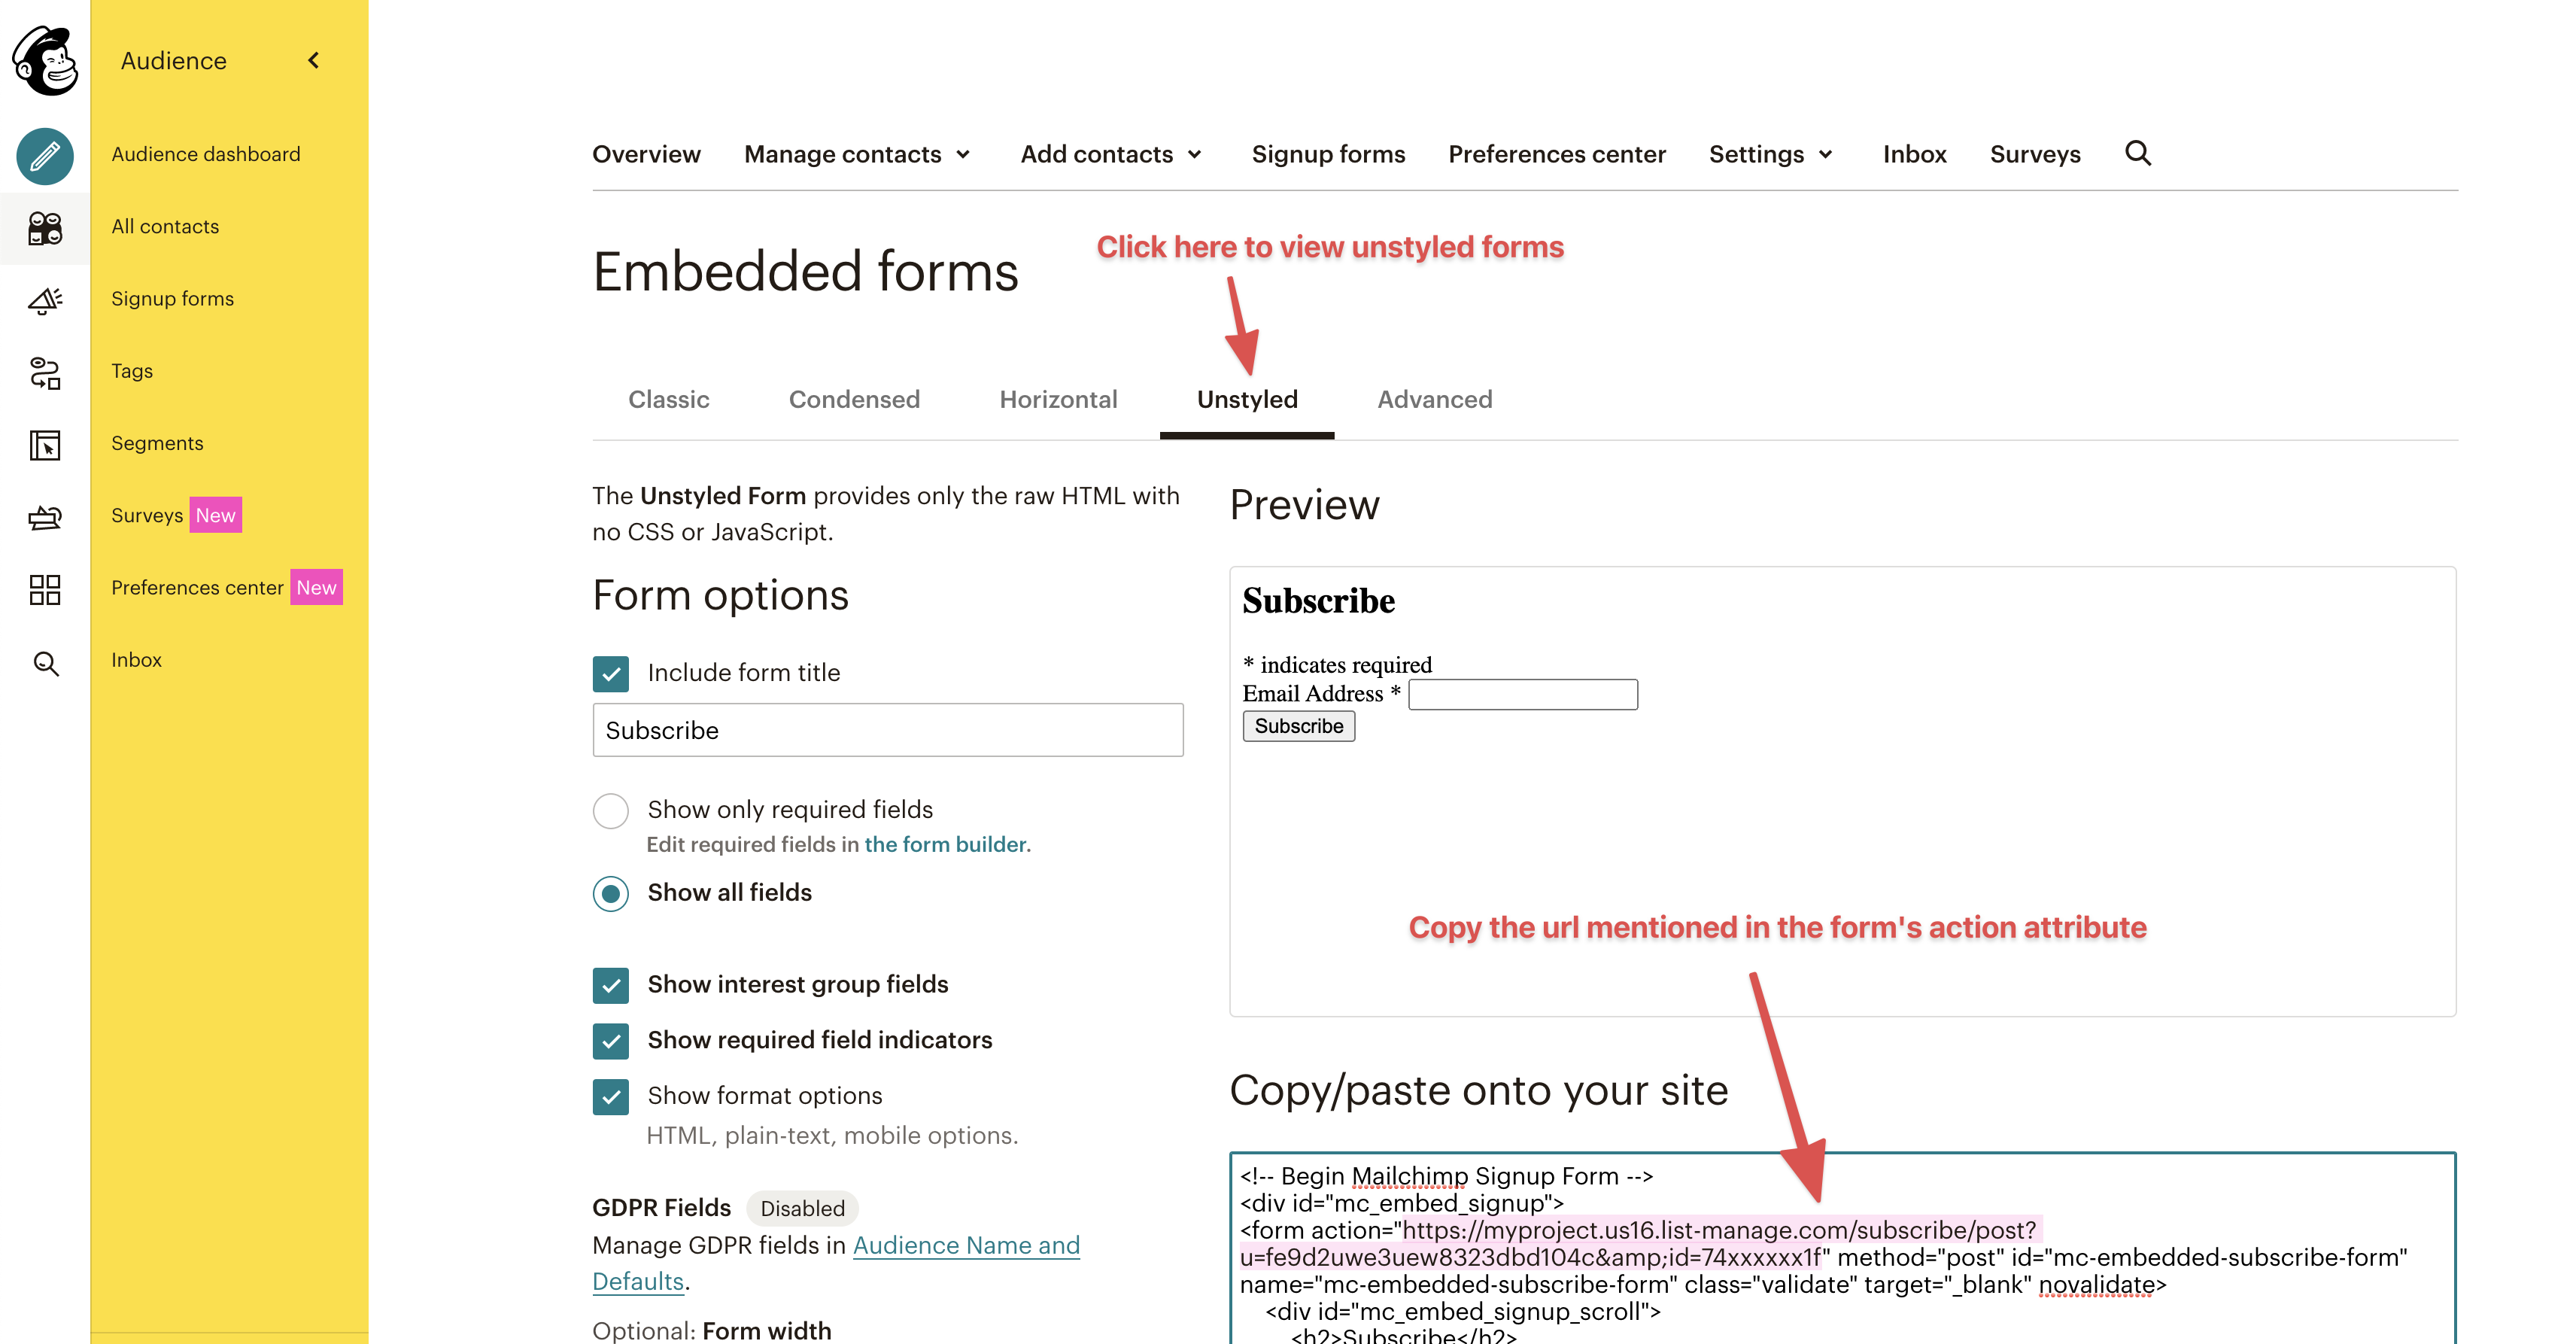
Task: Uncheck Include form title checkbox
Action: pyautogui.click(x=610, y=673)
